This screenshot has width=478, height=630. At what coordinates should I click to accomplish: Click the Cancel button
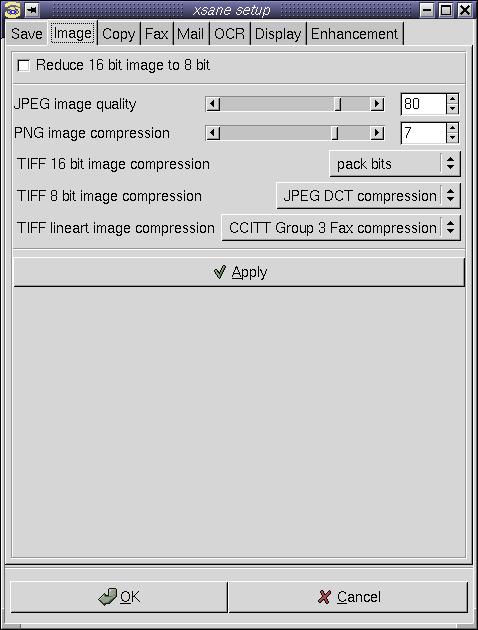coord(348,597)
